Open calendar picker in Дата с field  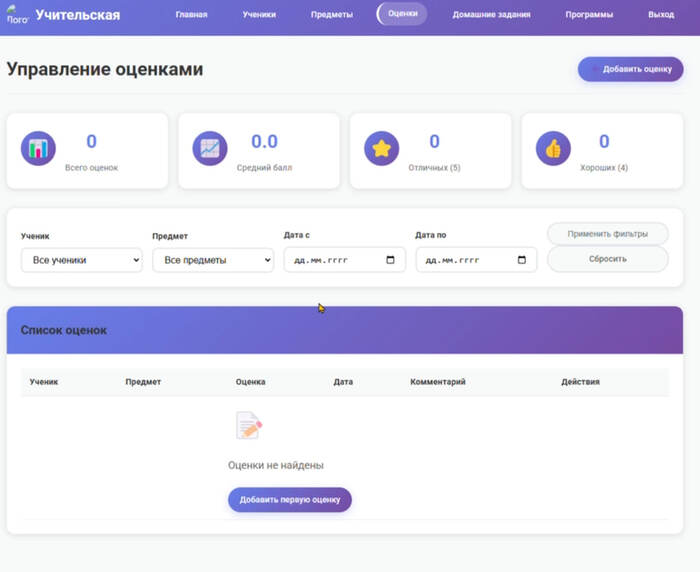390,260
